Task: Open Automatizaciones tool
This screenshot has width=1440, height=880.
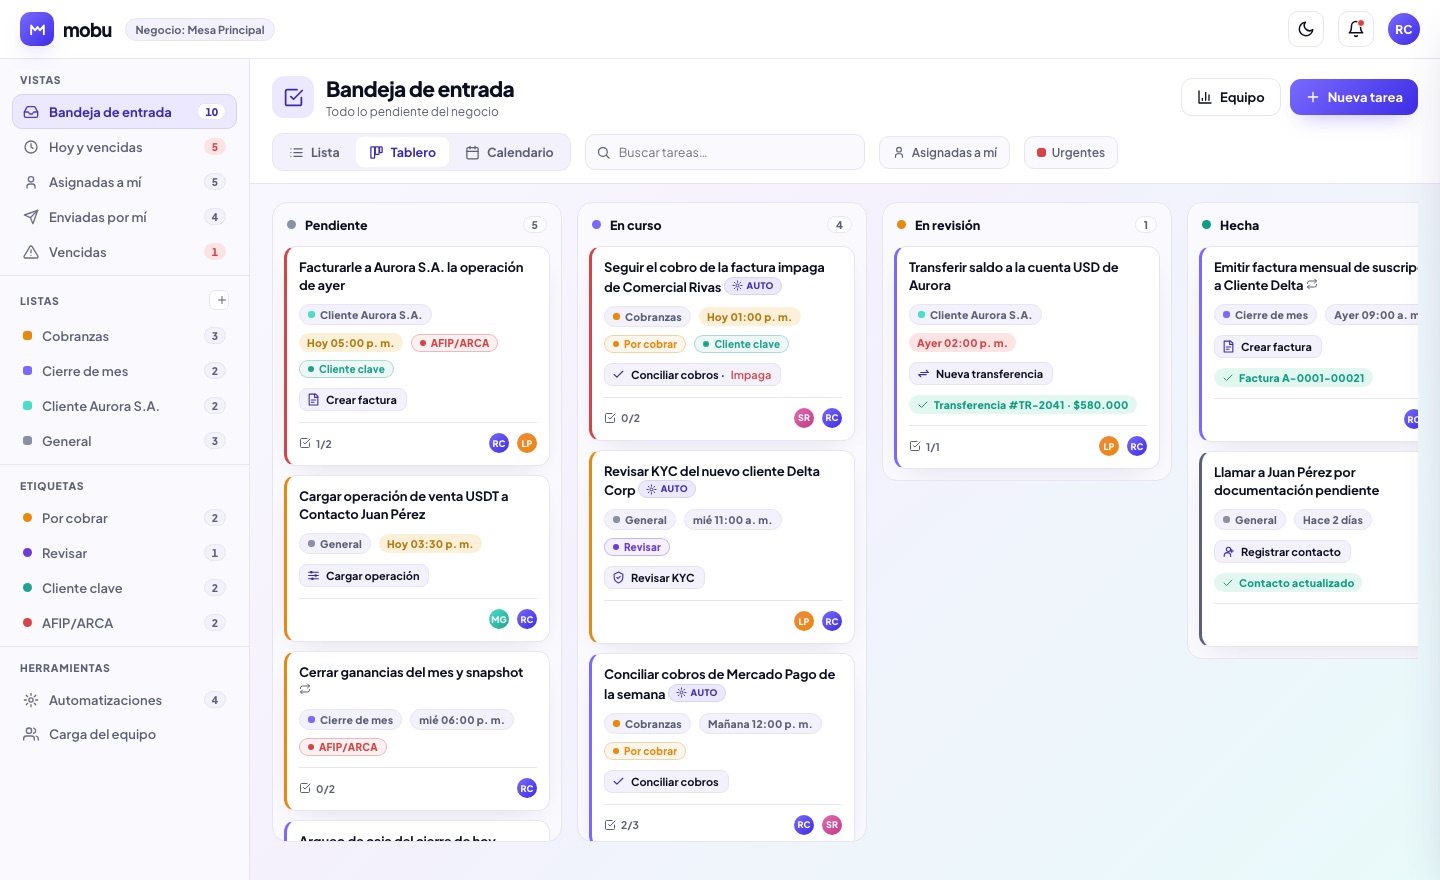Action: pyautogui.click(x=124, y=700)
